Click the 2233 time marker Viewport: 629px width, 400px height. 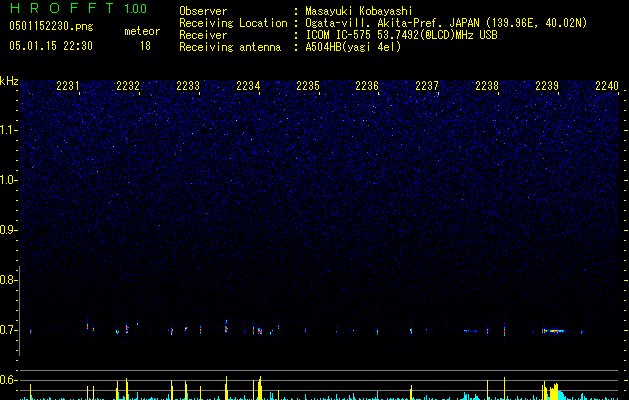pyautogui.click(x=188, y=86)
